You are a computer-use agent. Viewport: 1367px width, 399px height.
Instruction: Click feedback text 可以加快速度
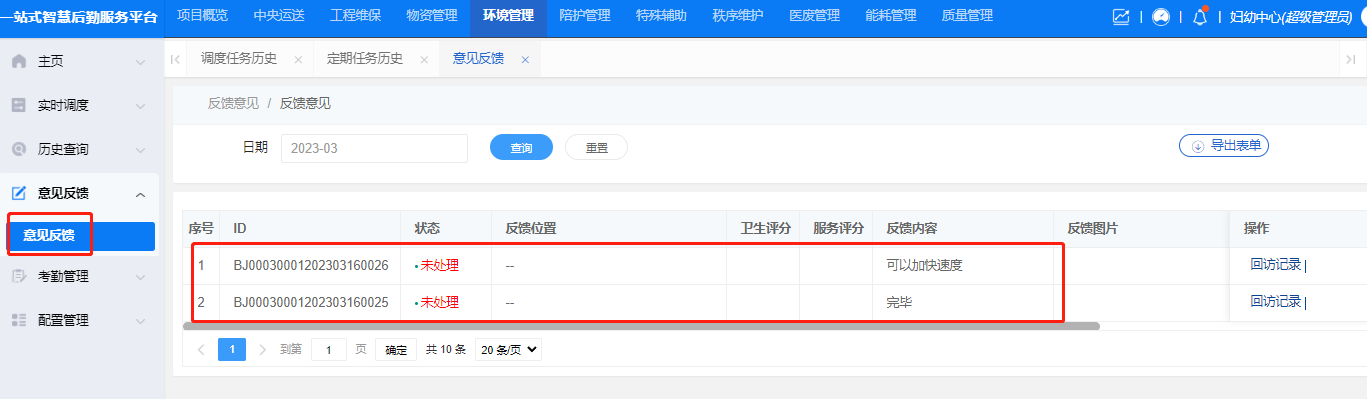click(924, 266)
